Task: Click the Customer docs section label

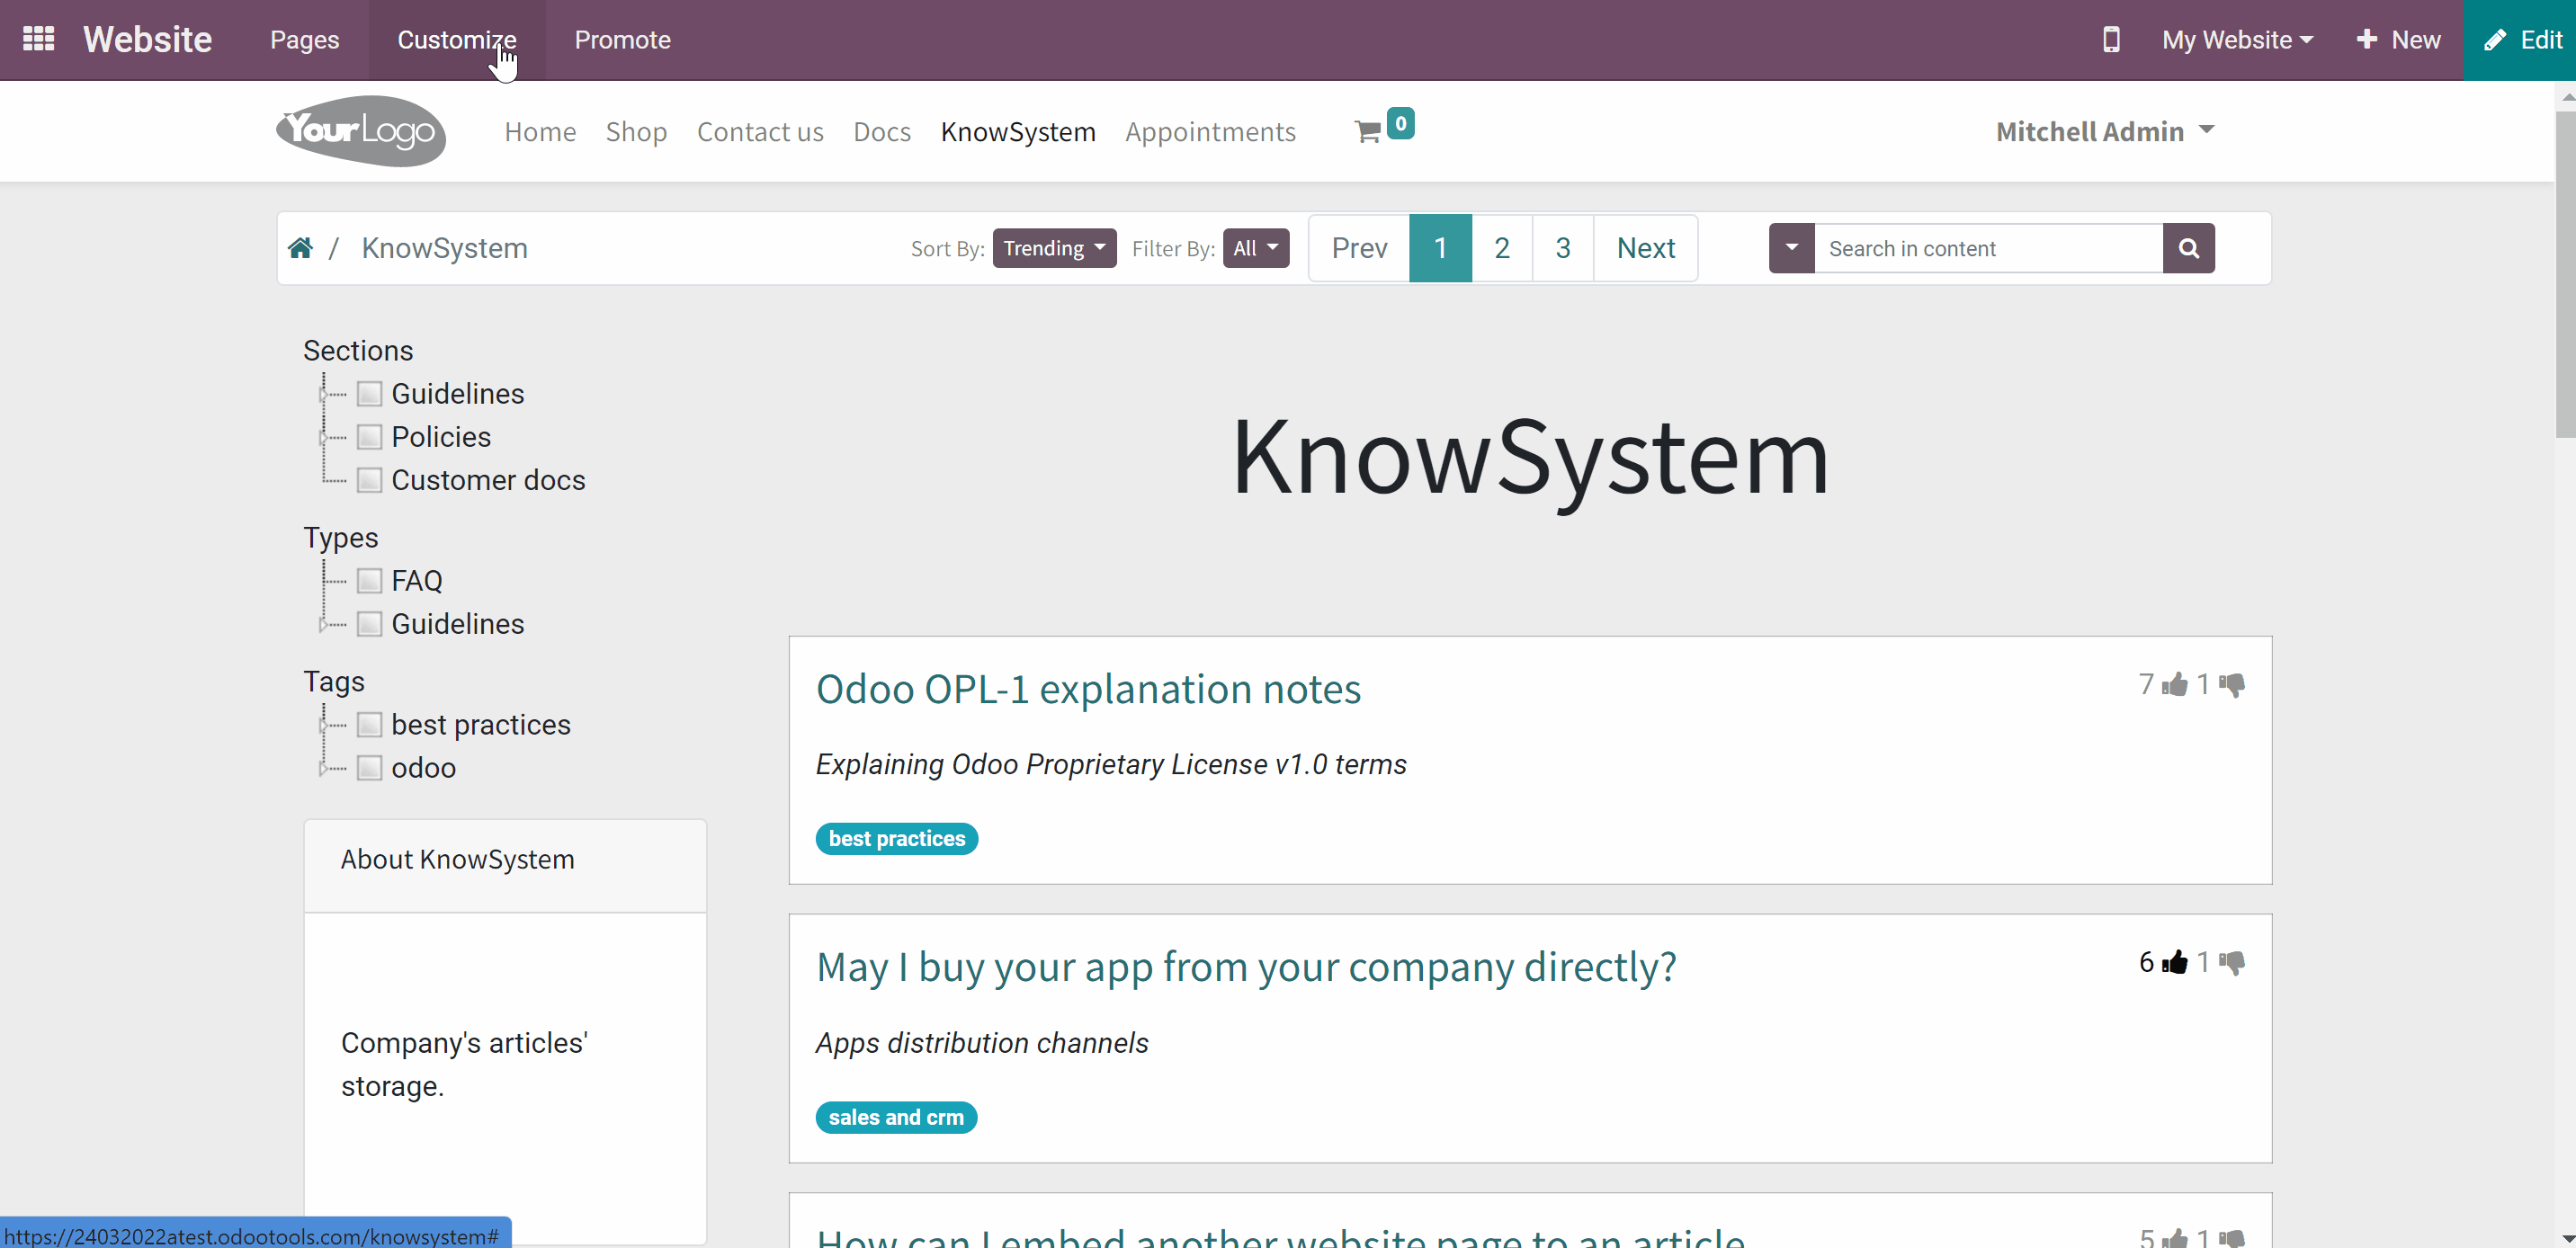Action: (488, 480)
